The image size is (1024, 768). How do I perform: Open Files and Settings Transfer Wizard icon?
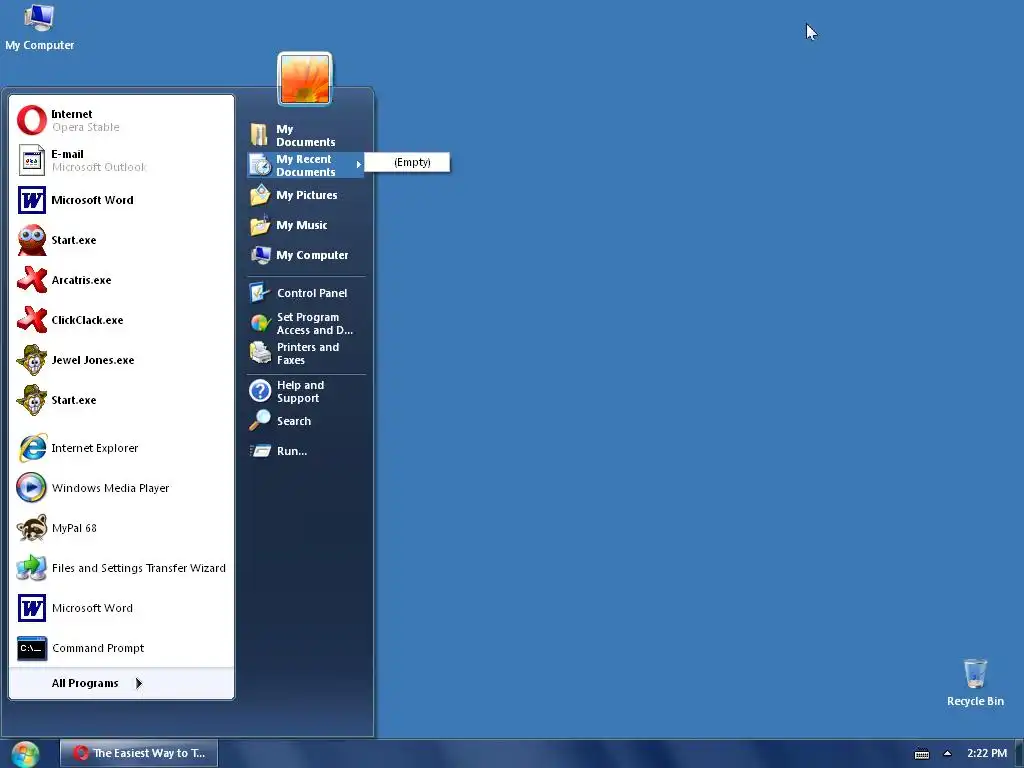(31, 568)
